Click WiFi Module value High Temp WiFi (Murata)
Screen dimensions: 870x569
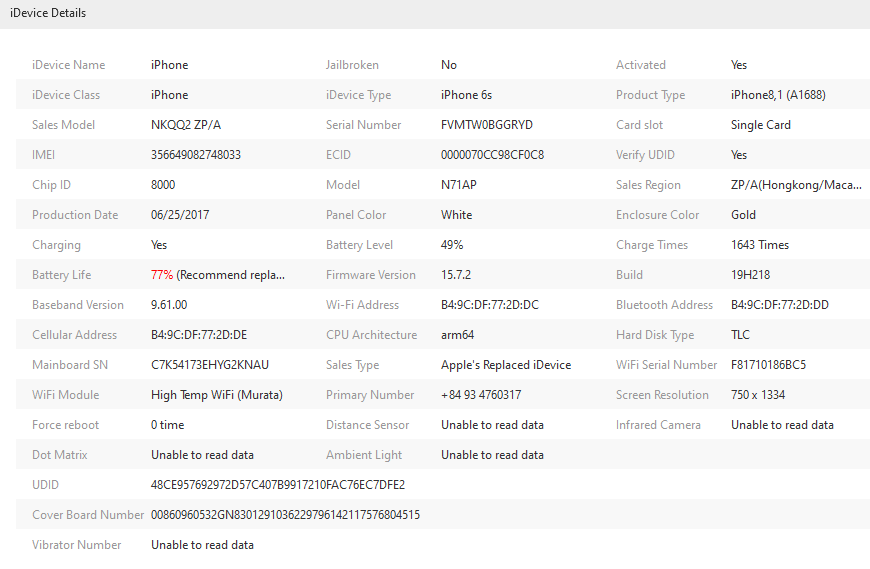pos(216,394)
